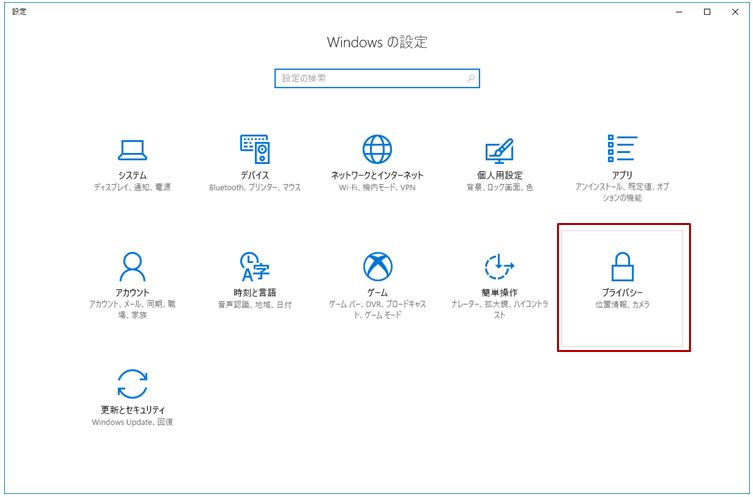The image size is (753, 497).
Task: Select the デバイス label
Action: [x=255, y=175]
